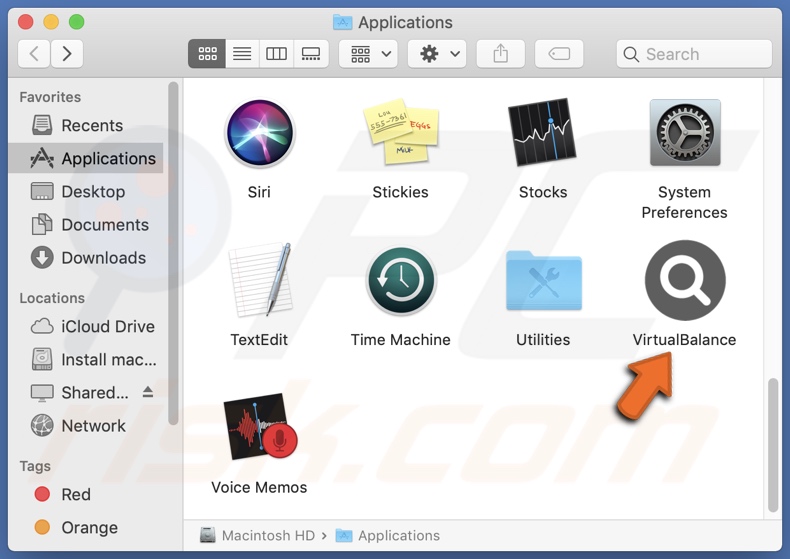Switch to column view
Image resolution: width=790 pixels, height=559 pixels.
pyautogui.click(x=276, y=53)
